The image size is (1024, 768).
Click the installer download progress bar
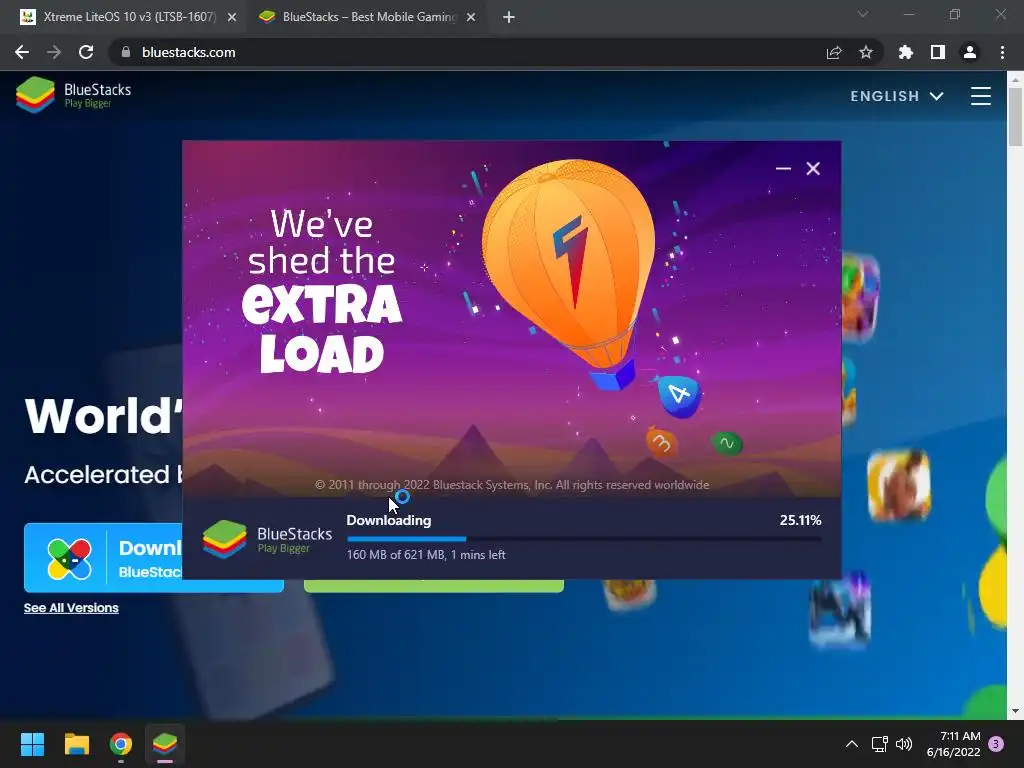584,539
